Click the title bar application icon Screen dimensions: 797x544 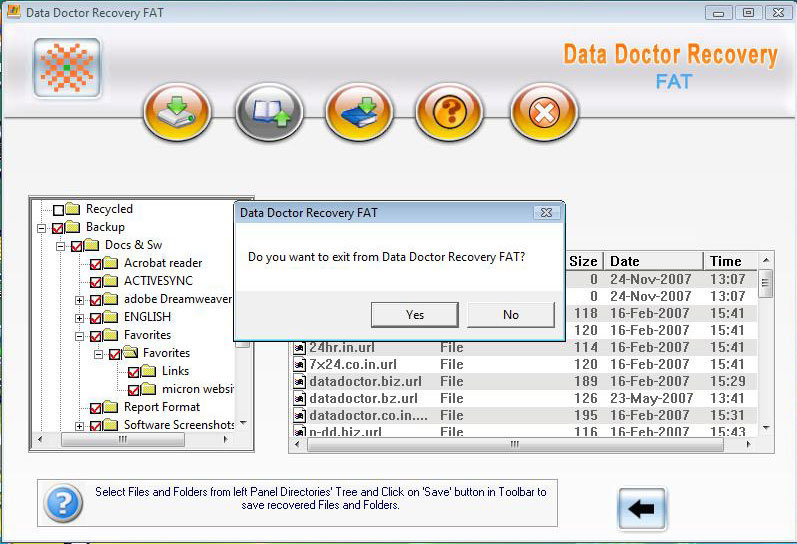coord(14,12)
